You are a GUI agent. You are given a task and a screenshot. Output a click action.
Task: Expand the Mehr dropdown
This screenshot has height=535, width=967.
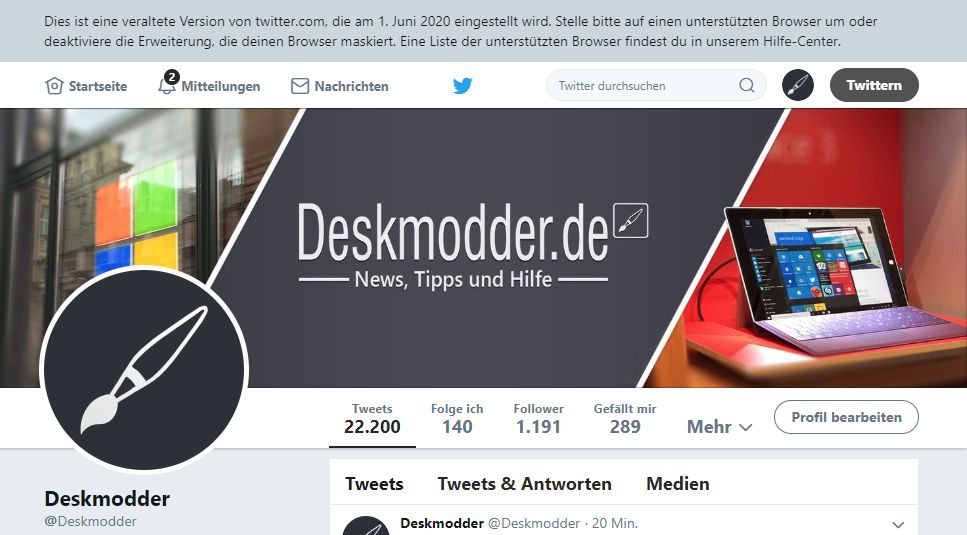(x=719, y=427)
